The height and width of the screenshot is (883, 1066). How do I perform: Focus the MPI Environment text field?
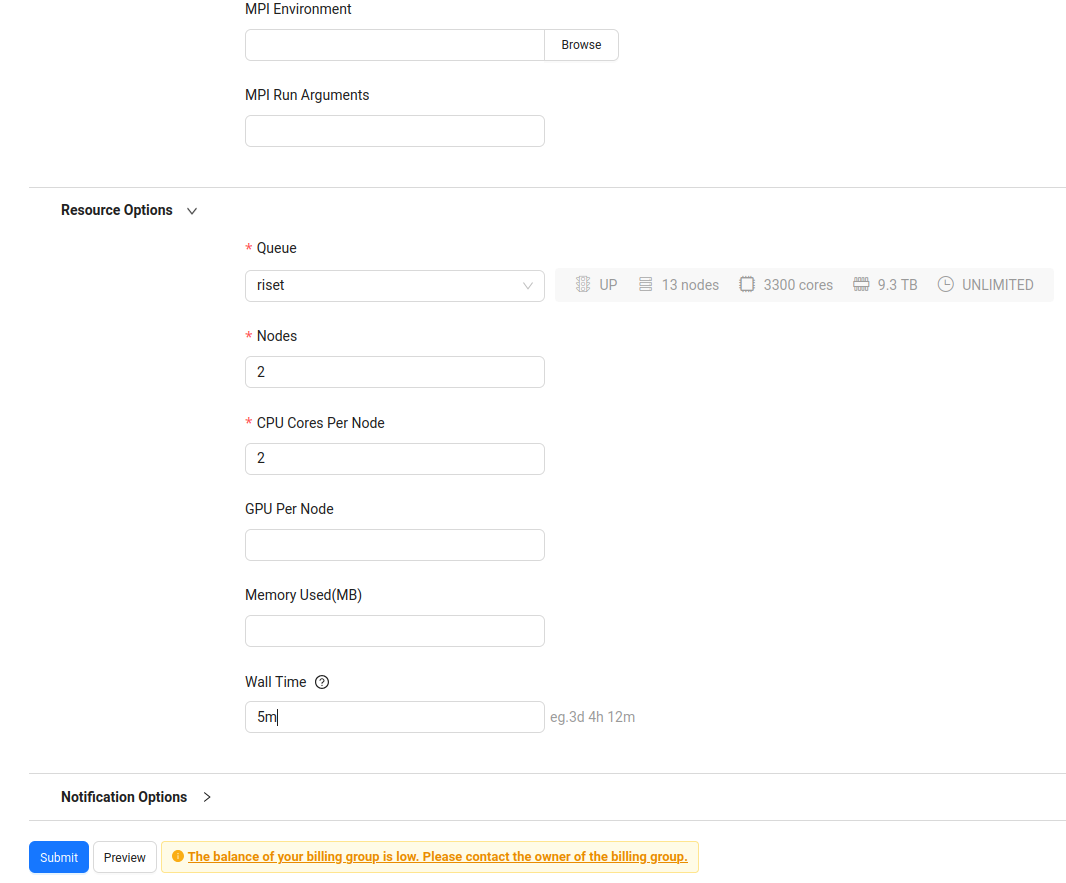point(394,45)
